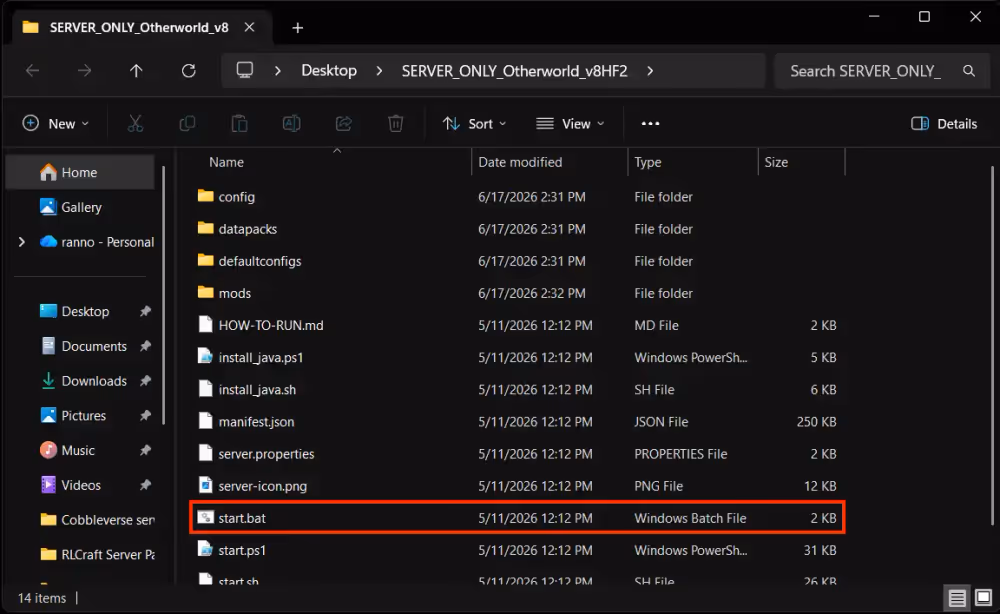The width and height of the screenshot is (1000, 614).
Task: Select the datapacks folder name
Action: 247,229
